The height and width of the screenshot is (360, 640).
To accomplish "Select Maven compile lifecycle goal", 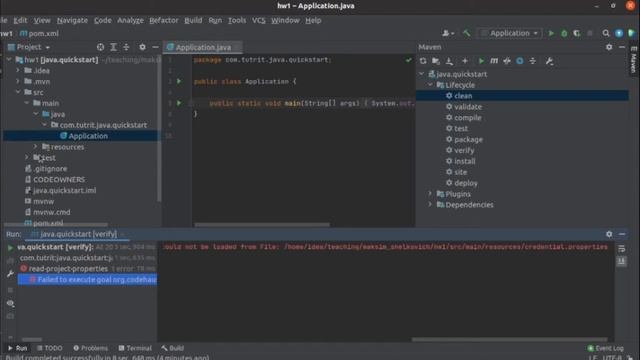I will [x=468, y=118].
